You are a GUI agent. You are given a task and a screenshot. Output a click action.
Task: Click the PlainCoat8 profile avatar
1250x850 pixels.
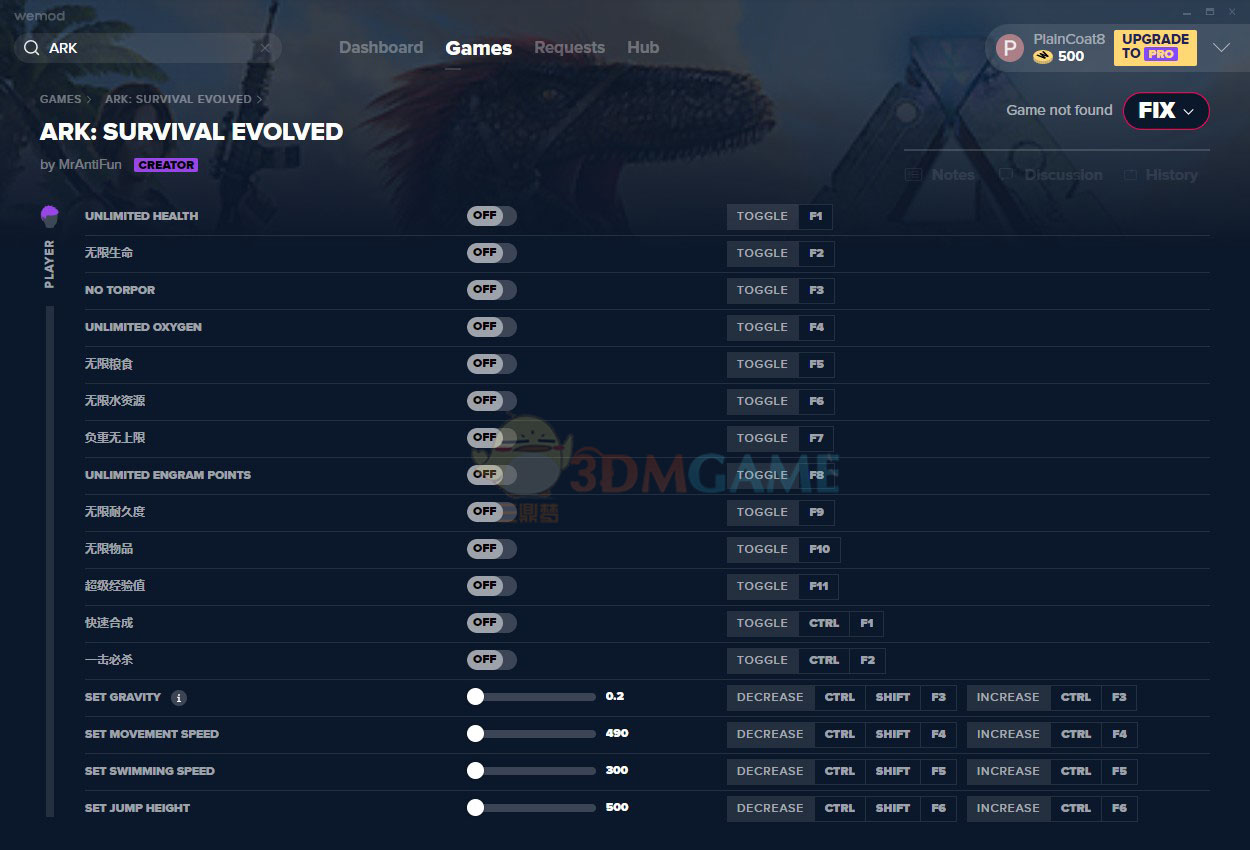(1010, 48)
